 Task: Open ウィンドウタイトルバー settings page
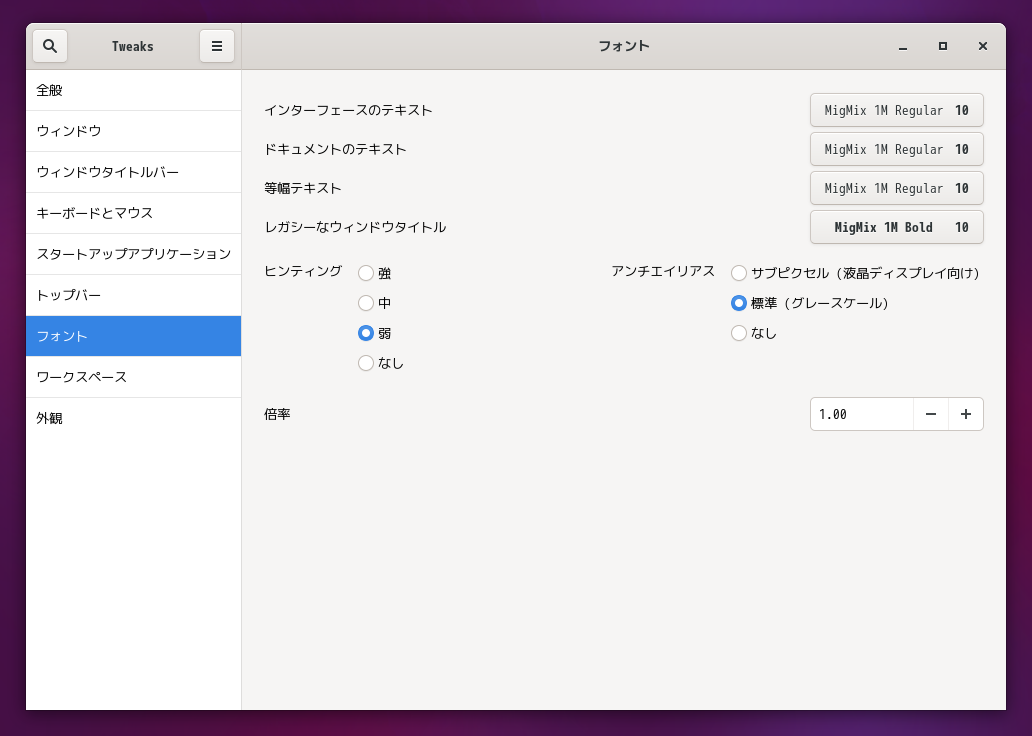click(x=134, y=172)
